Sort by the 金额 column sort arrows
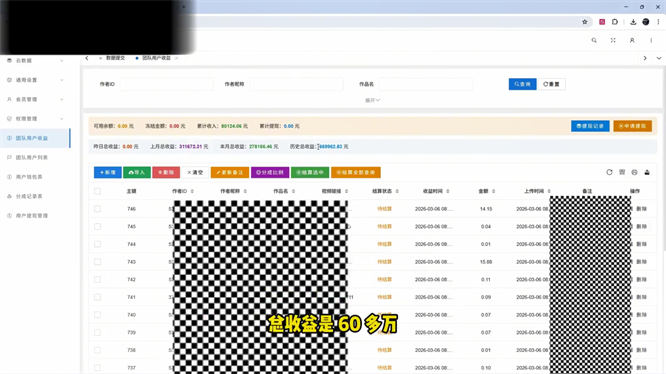Image resolution: width=666 pixels, height=374 pixels. (x=494, y=191)
